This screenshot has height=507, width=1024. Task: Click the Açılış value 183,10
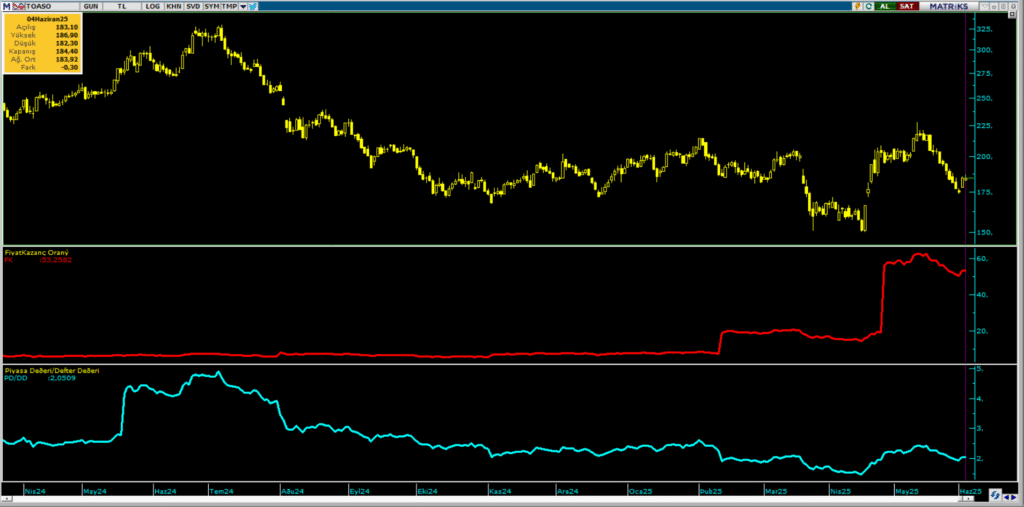(x=69, y=27)
